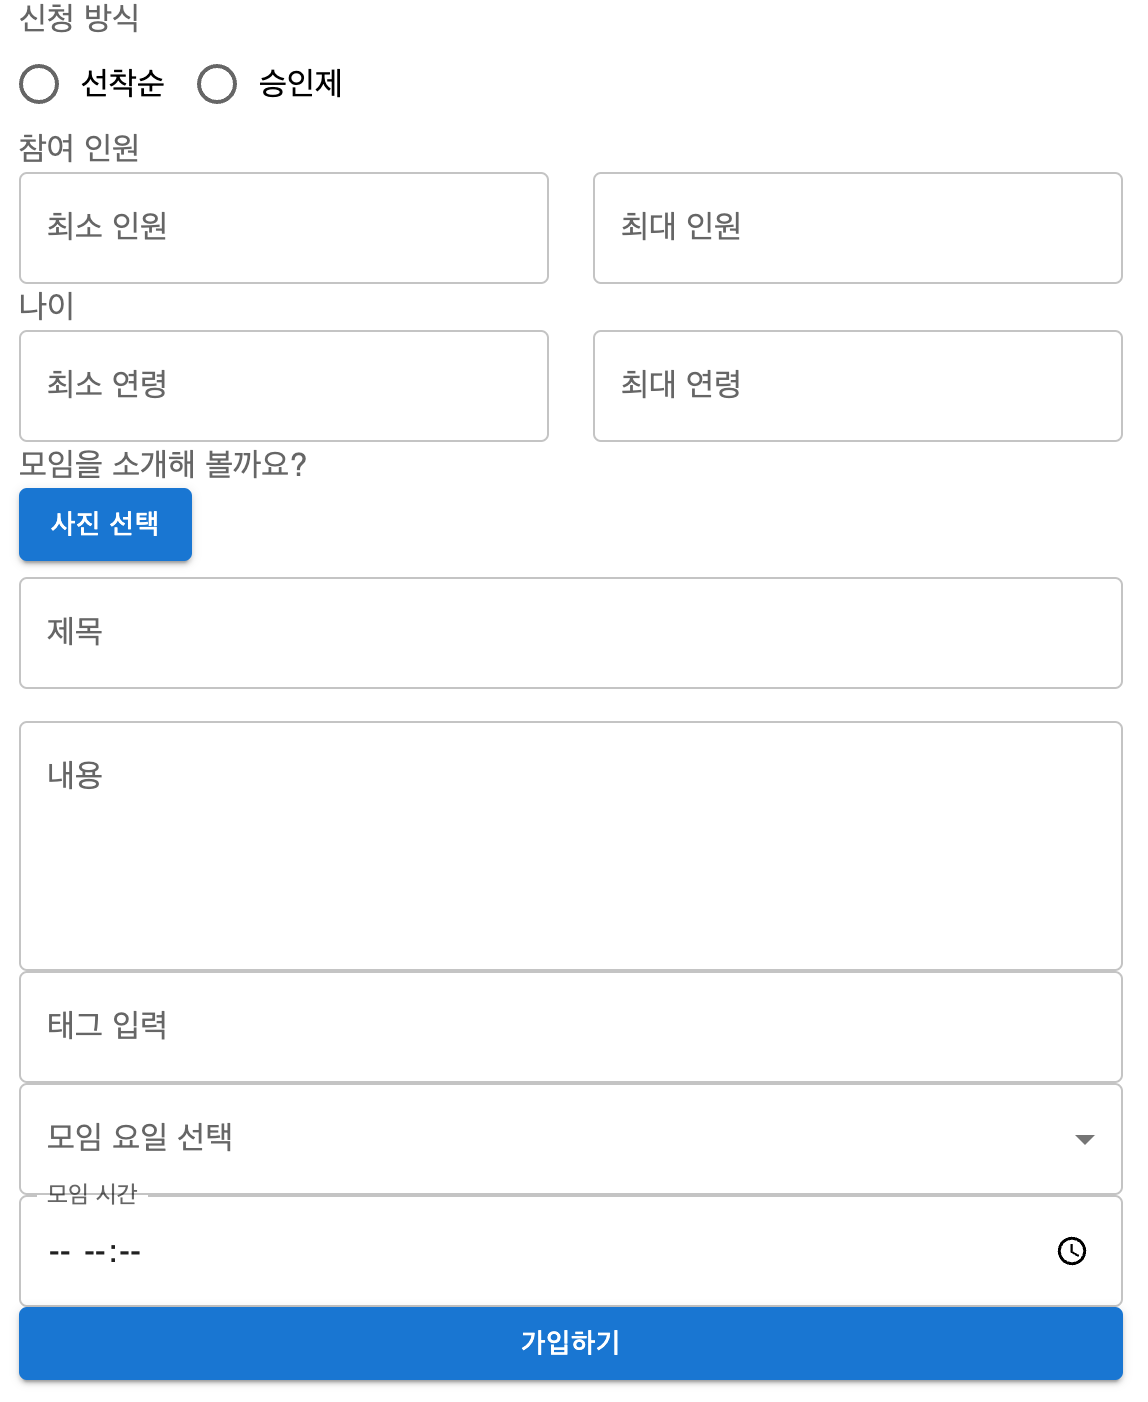Screen dimensions: 1148x1402
Task: Open the 모임 요일 선택 combo box
Action: tap(571, 1139)
